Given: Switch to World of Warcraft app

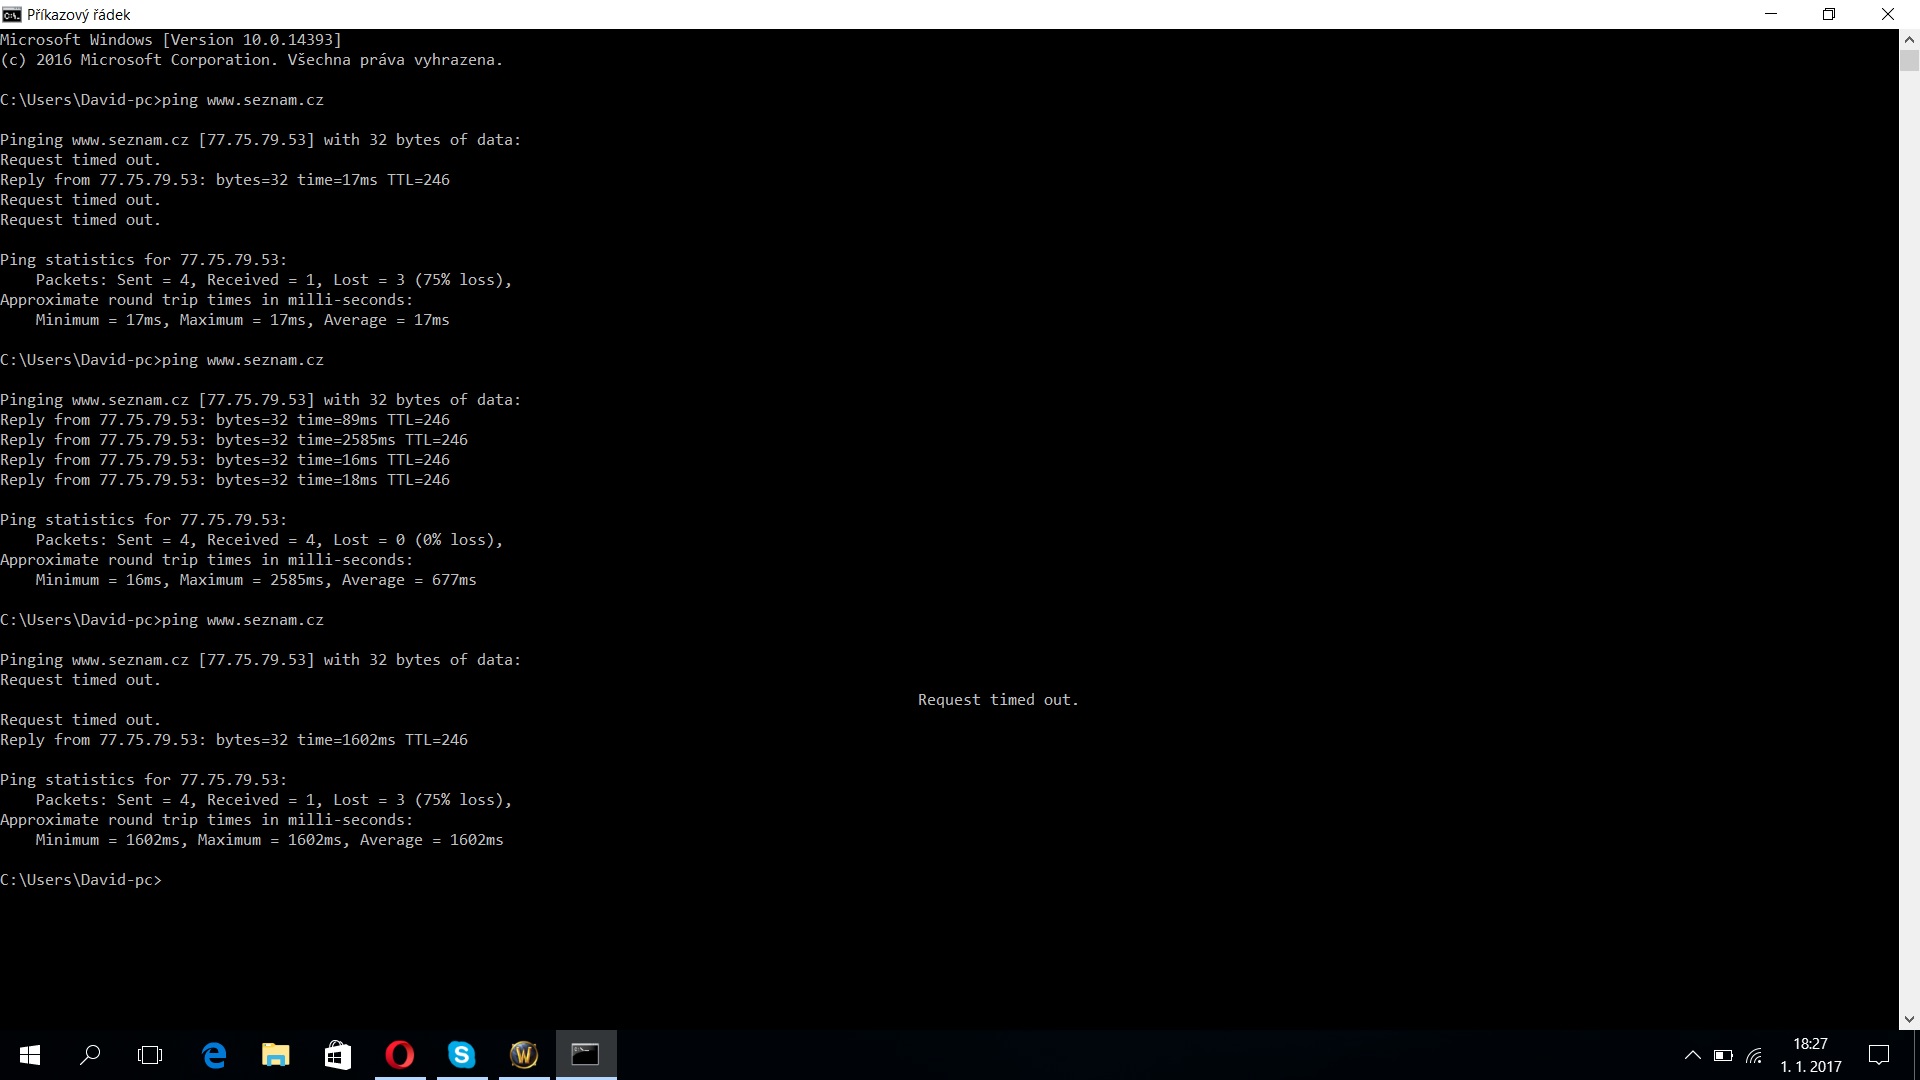Looking at the screenshot, I should (x=524, y=1055).
